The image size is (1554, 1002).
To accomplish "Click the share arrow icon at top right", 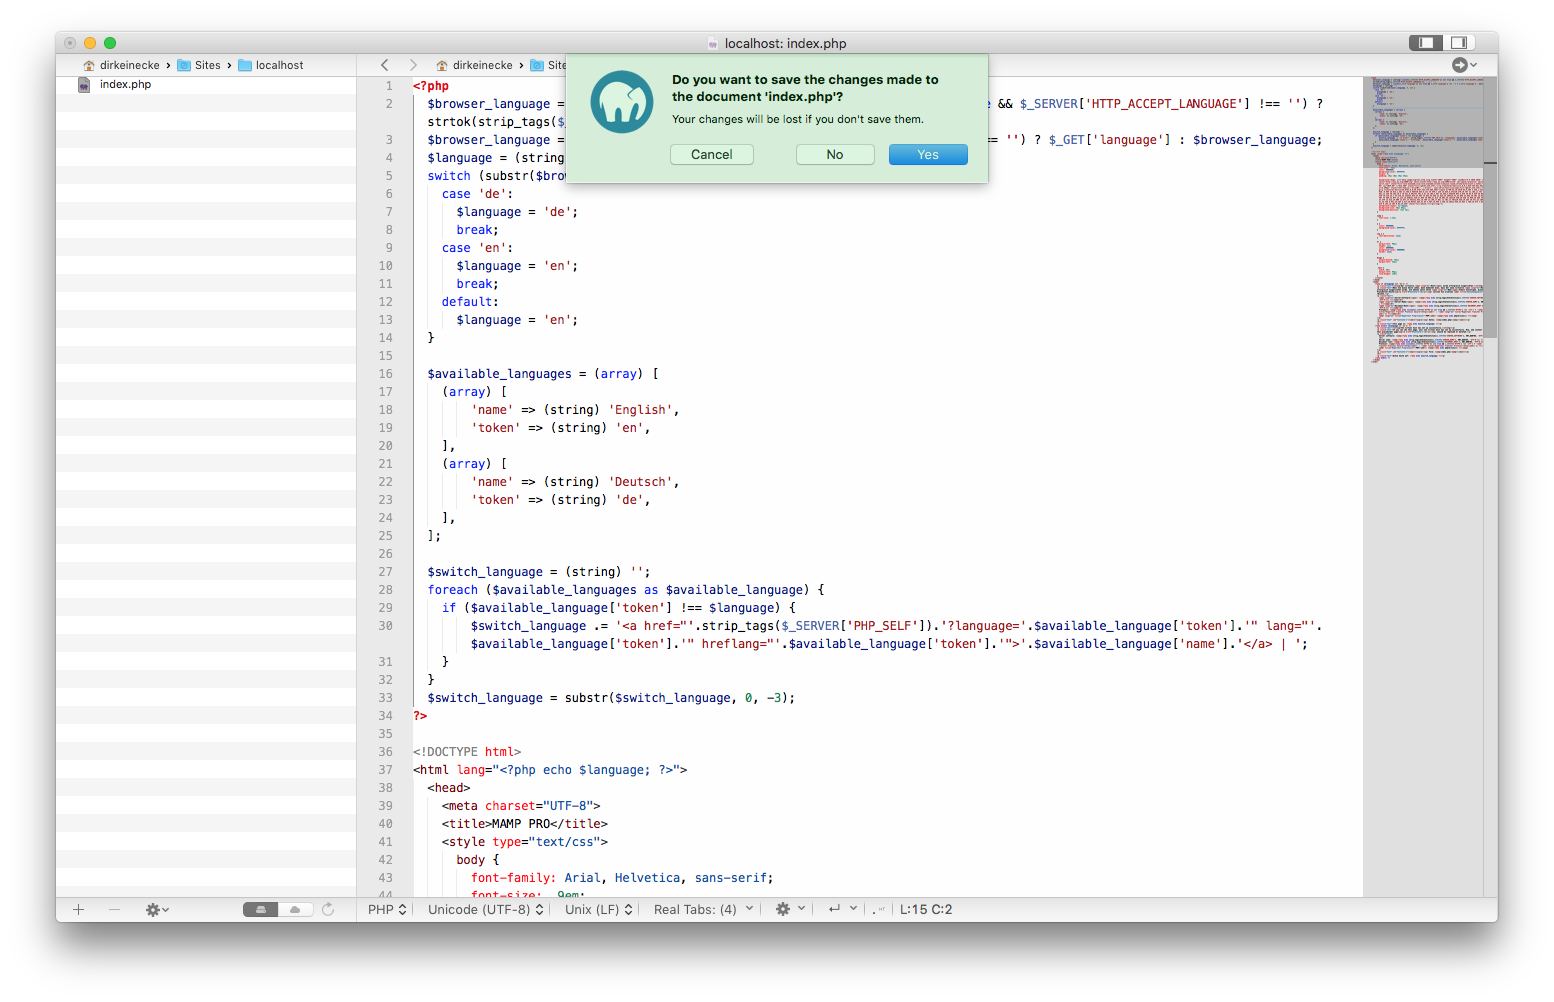I will click(1460, 64).
